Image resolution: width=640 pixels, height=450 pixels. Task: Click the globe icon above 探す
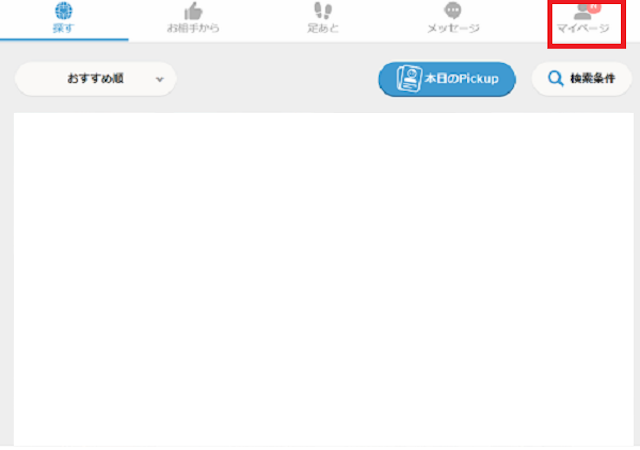[64, 11]
